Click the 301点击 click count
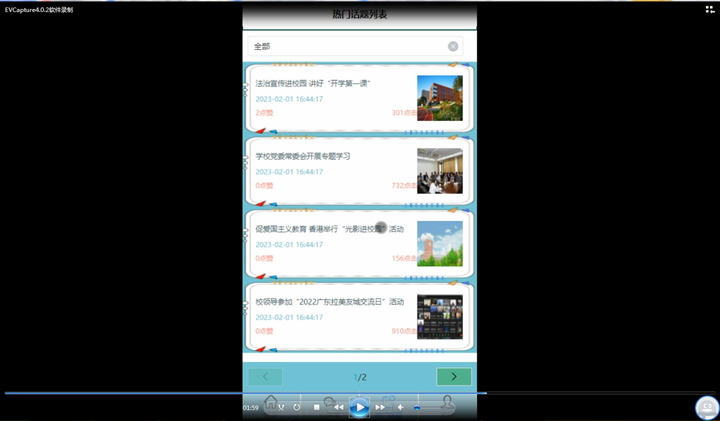The image size is (720, 421). pos(404,113)
